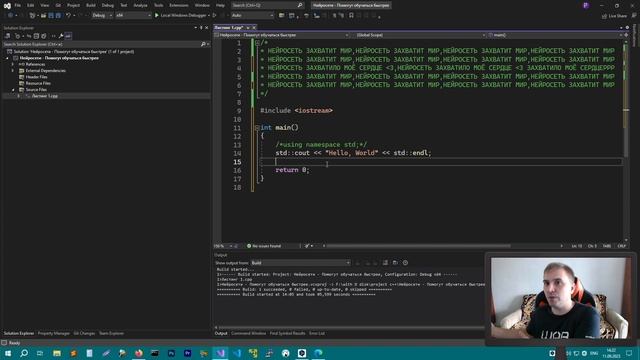Click Show All Files icon in Solution Explorer
Image resolution: width=640 pixels, height=360 pixels.
pyautogui.click(x=44, y=36)
